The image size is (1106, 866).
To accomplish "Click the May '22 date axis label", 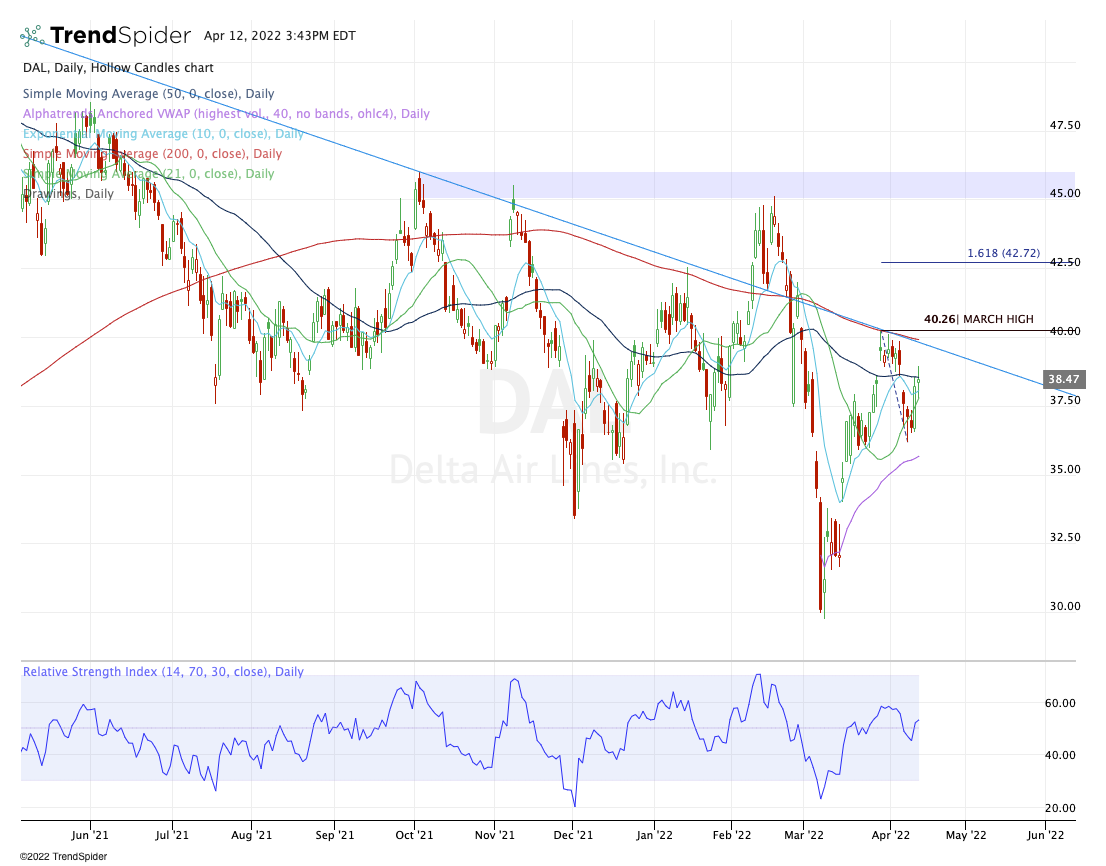I will point(966,836).
